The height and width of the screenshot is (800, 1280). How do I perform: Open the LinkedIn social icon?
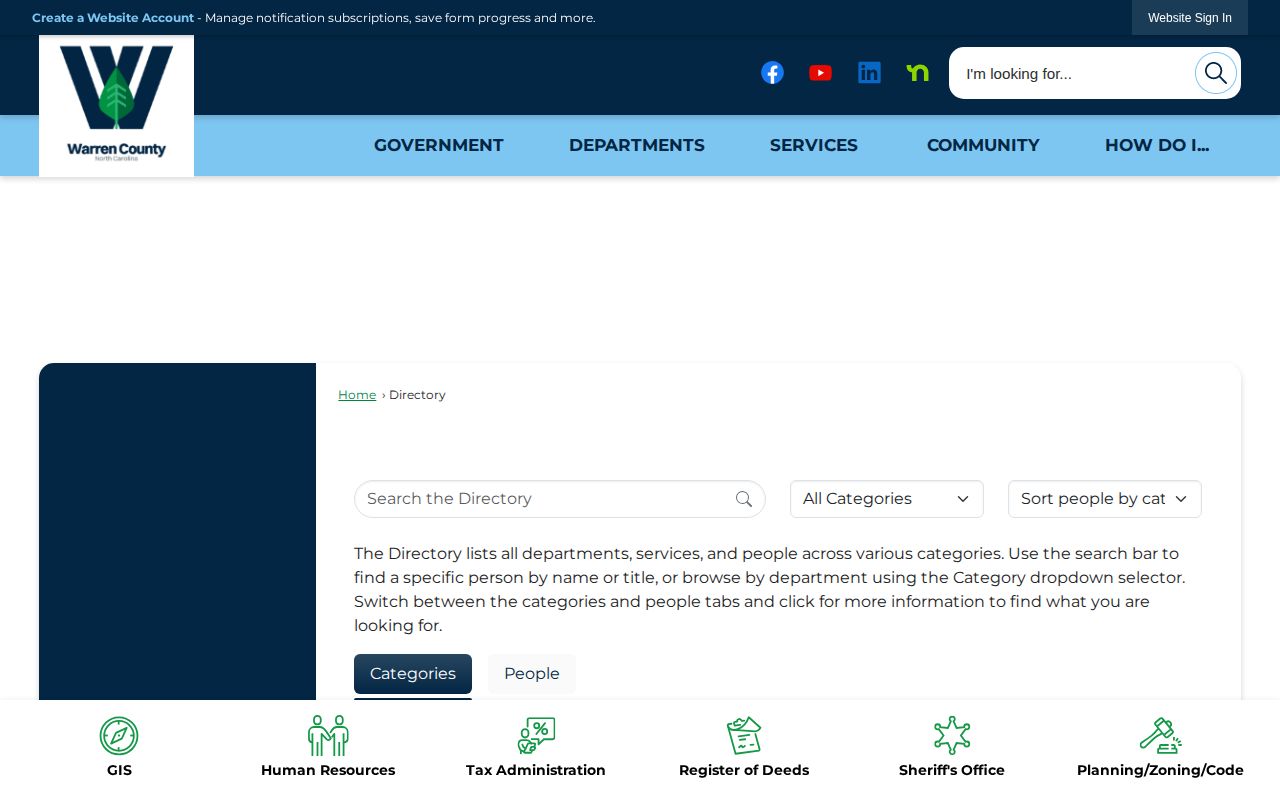click(869, 73)
